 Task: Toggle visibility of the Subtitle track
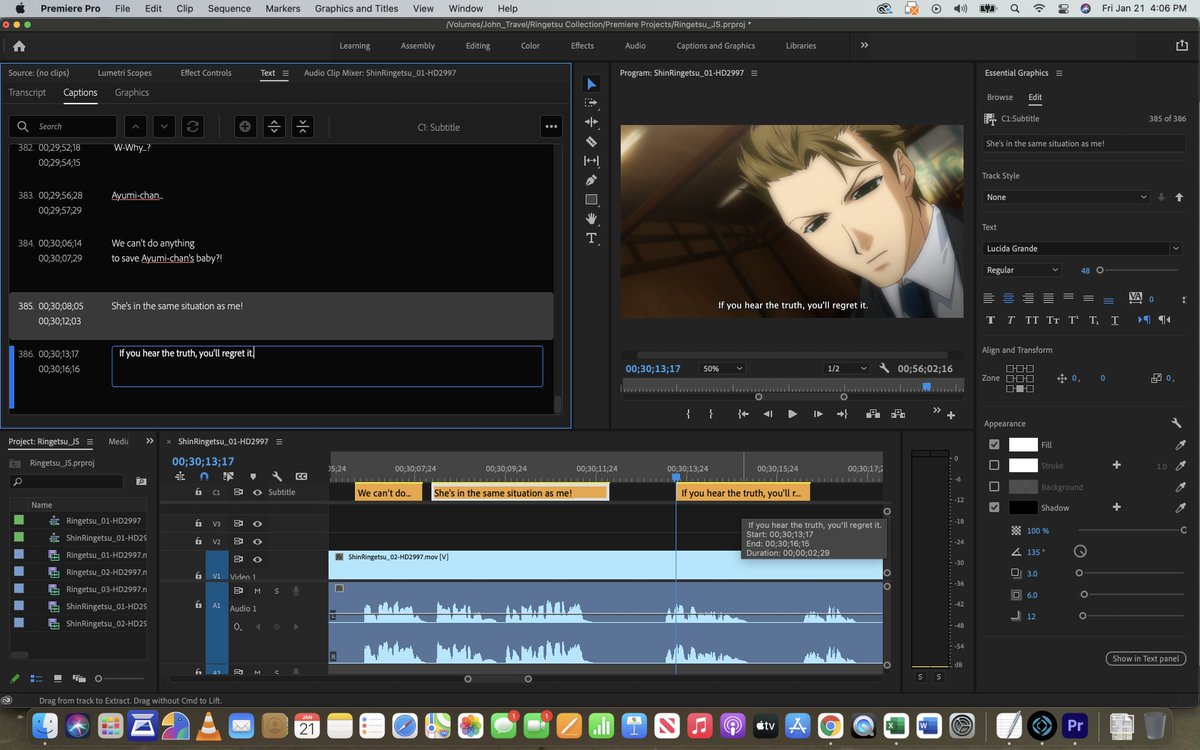pyautogui.click(x=257, y=492)
